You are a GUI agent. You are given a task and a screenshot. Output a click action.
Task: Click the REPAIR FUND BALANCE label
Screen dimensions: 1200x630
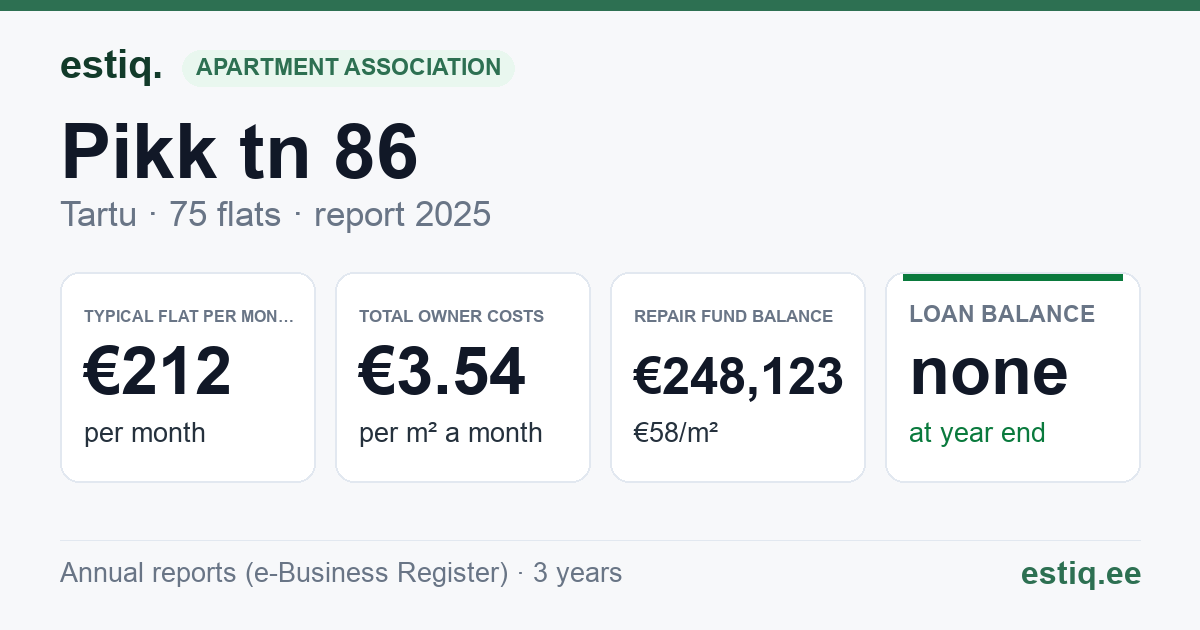pos(733,316)
